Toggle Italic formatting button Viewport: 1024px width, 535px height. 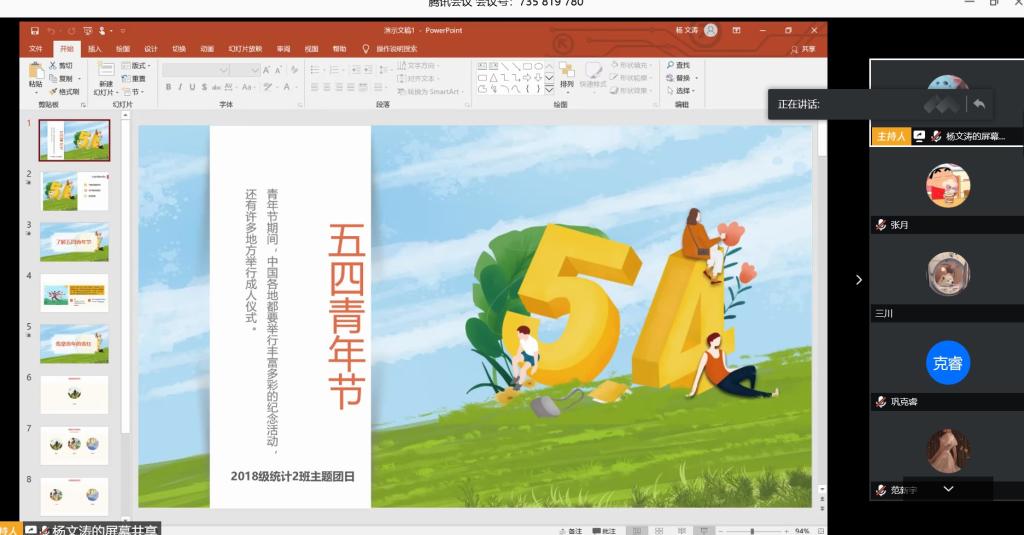click(180, 87)
